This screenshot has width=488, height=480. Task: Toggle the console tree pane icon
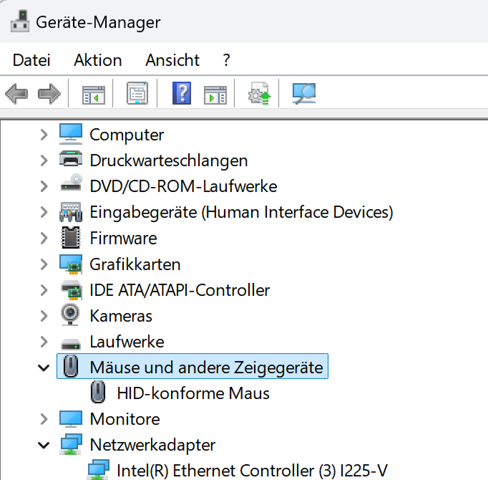[x=94, y=94]
